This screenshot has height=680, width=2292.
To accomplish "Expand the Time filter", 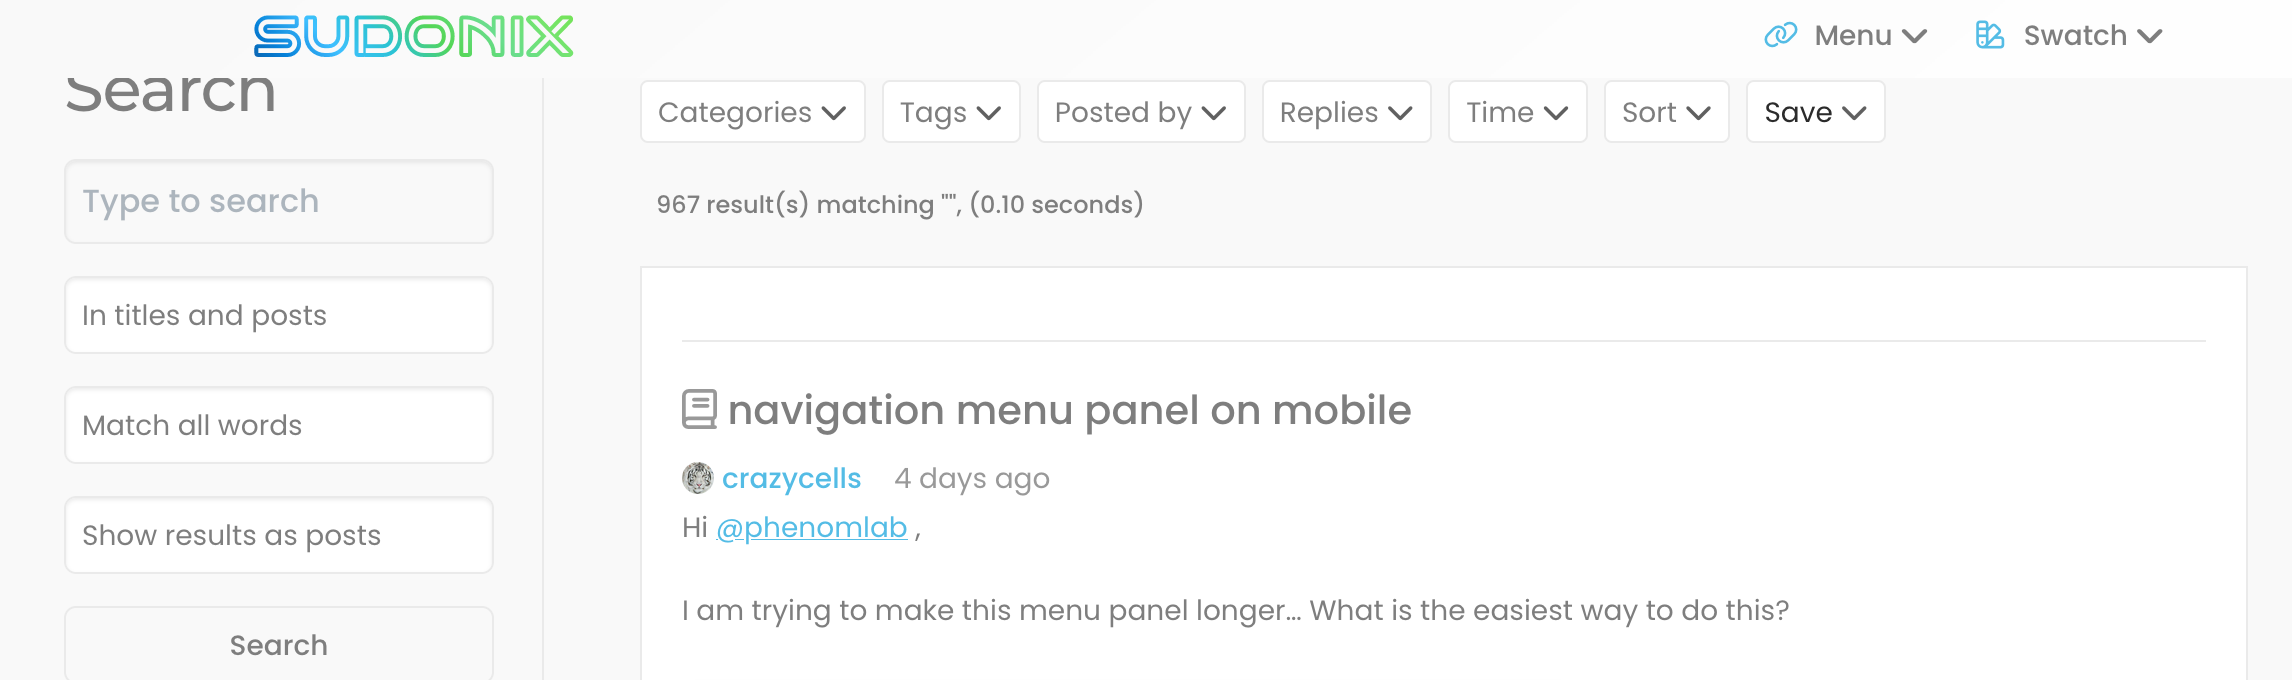I will [x=1517, y=112].
